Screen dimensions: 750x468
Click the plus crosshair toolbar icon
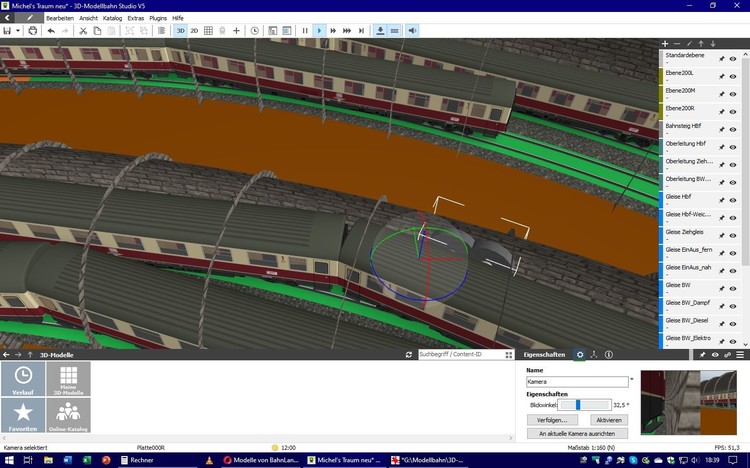[236, 31]
